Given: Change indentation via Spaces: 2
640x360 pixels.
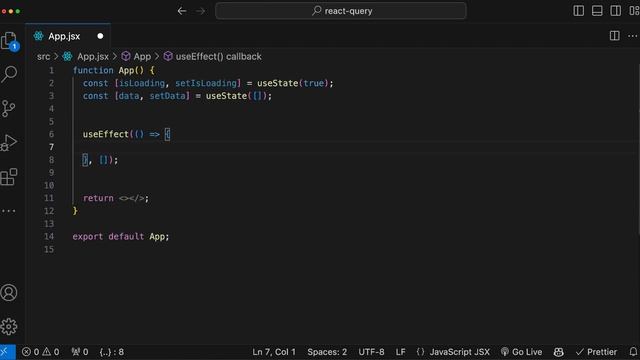Looking at the screenshot, I should click(x=327, y=352).
